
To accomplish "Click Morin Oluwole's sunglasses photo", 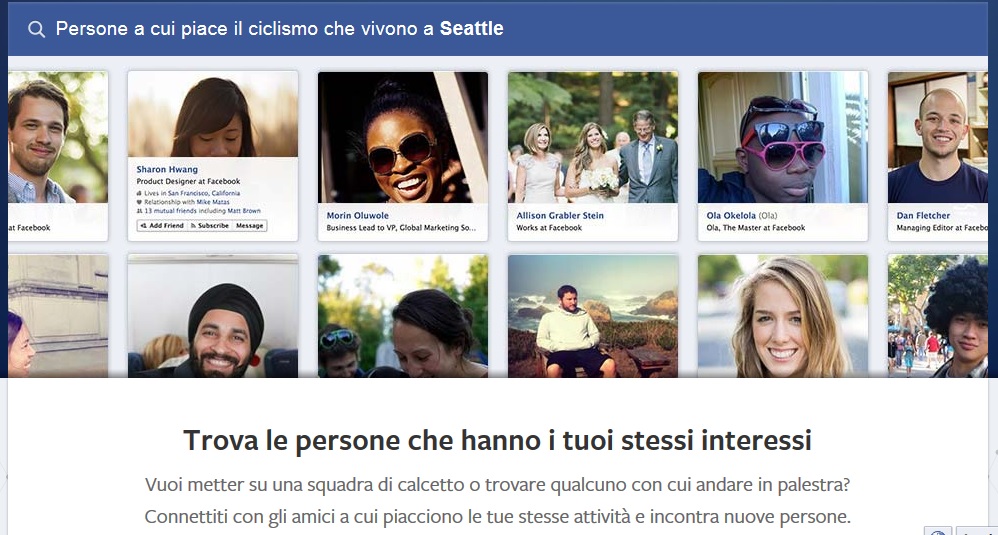I will pos(403,137).
